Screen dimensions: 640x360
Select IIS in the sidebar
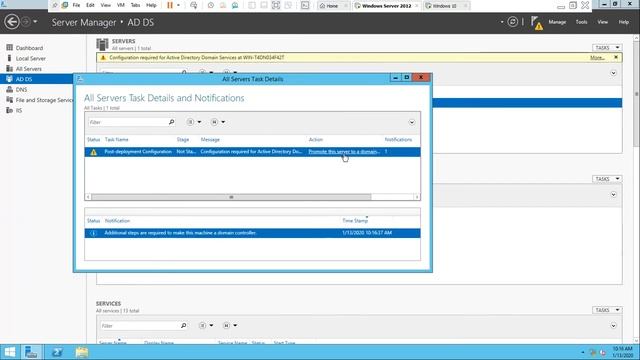[x=19, y=110]
